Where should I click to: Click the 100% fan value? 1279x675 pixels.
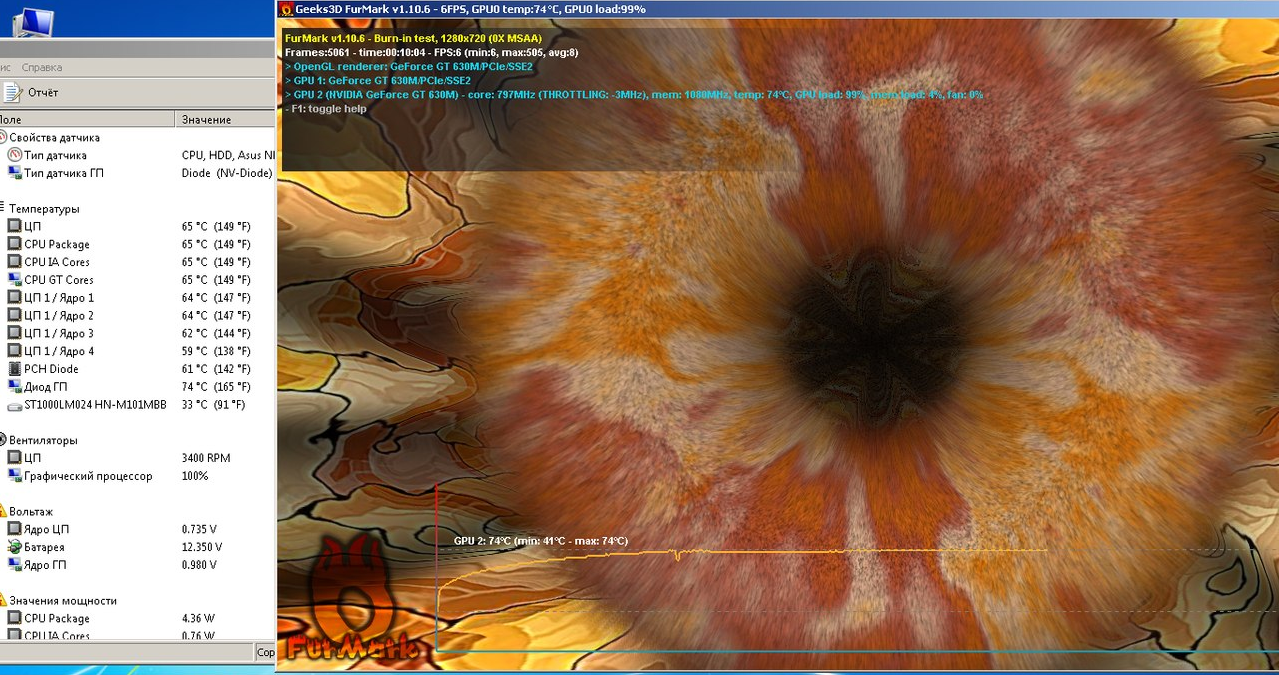coord(195,476)
